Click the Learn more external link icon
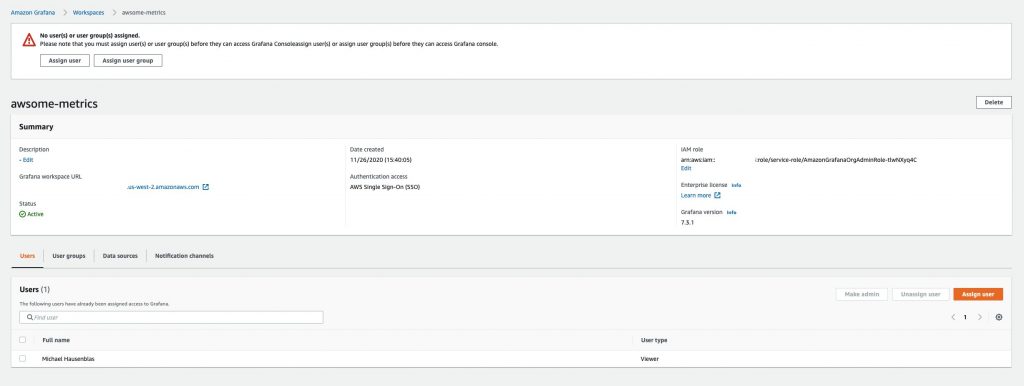This screenshot has width=1024, height=386. point(717,195)
